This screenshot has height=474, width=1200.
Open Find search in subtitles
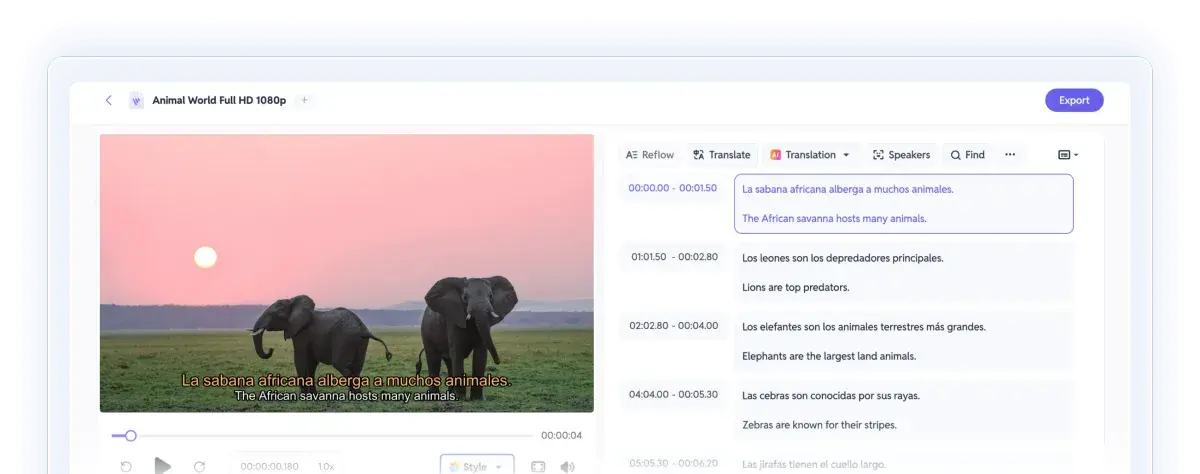(967, 155)
